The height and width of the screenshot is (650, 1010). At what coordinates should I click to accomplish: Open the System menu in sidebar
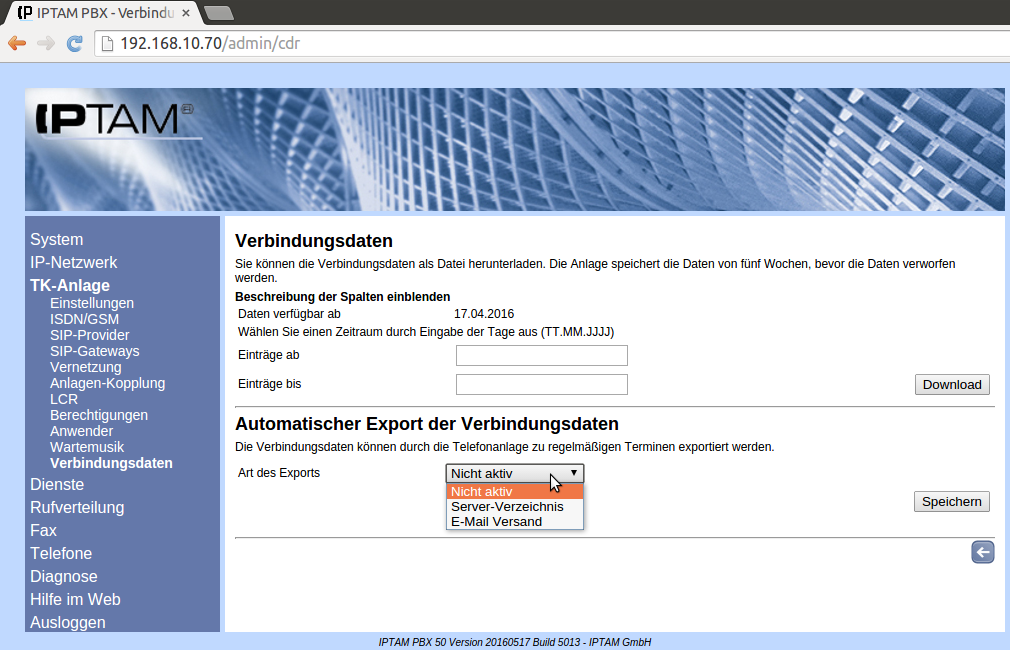57,240
